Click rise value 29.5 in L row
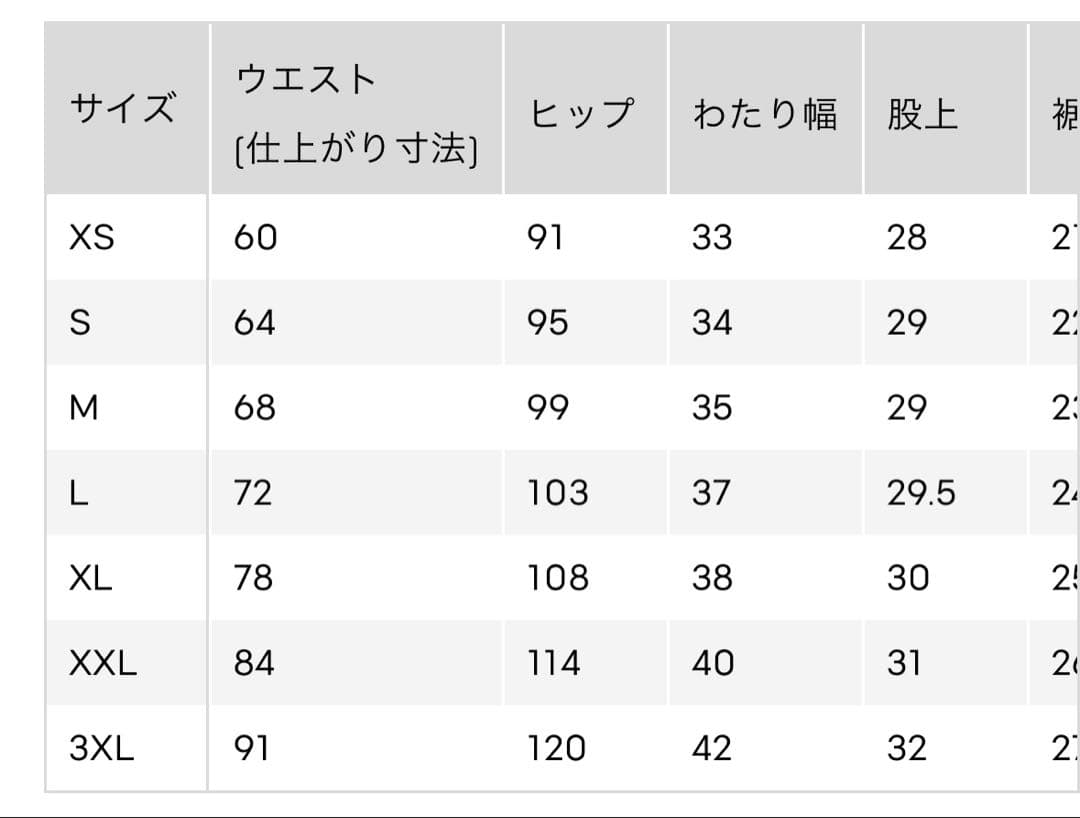1080x818 pixels. click(921, 493)
